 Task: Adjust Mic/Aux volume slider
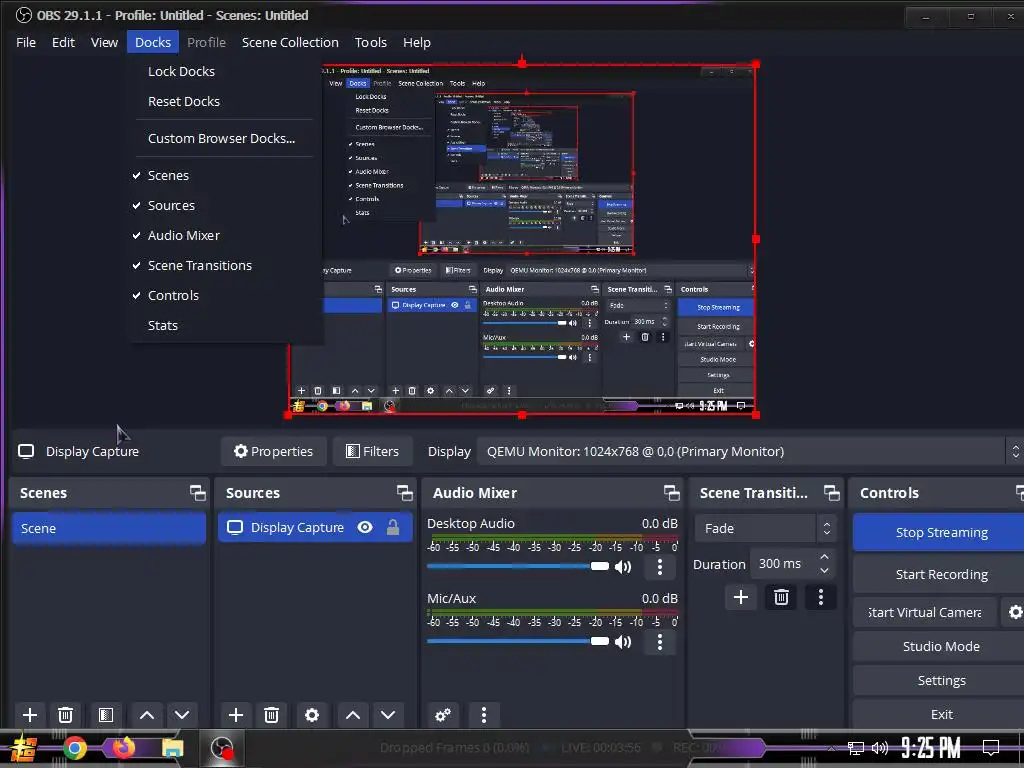[x=518, y=641]
